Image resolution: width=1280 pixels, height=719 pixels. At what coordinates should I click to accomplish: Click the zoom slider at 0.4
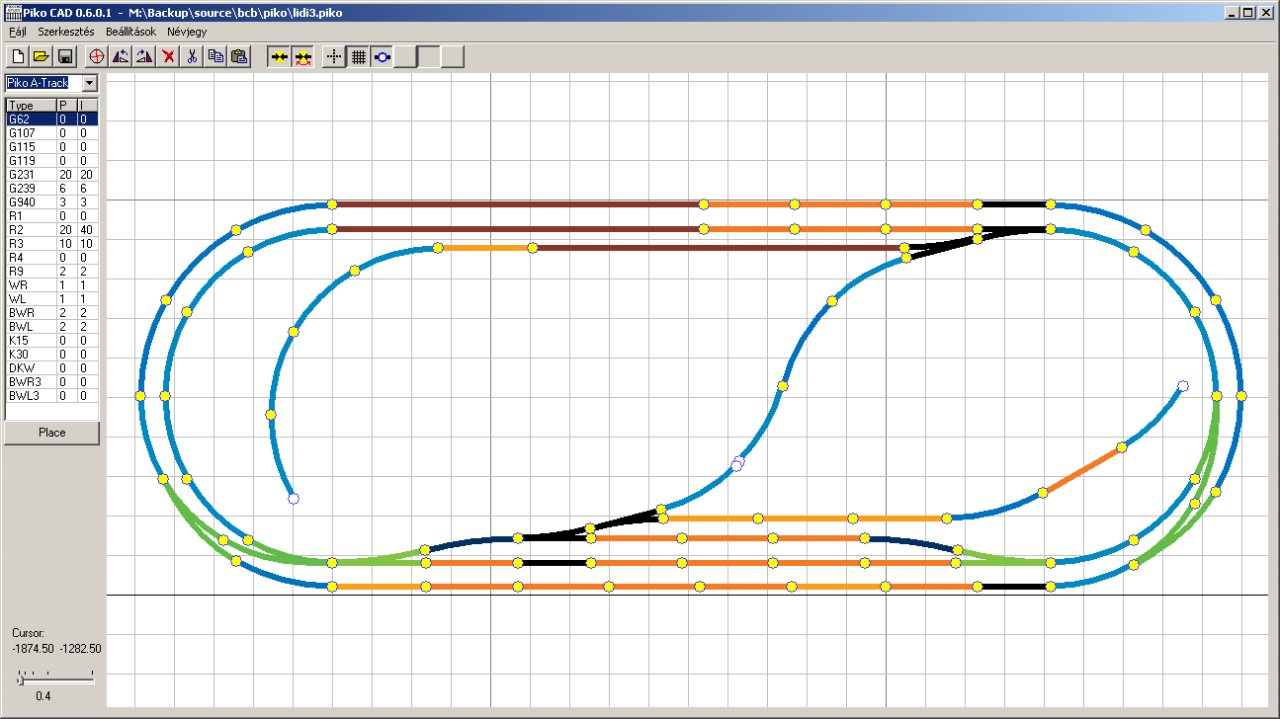click(x=21, y=679)
